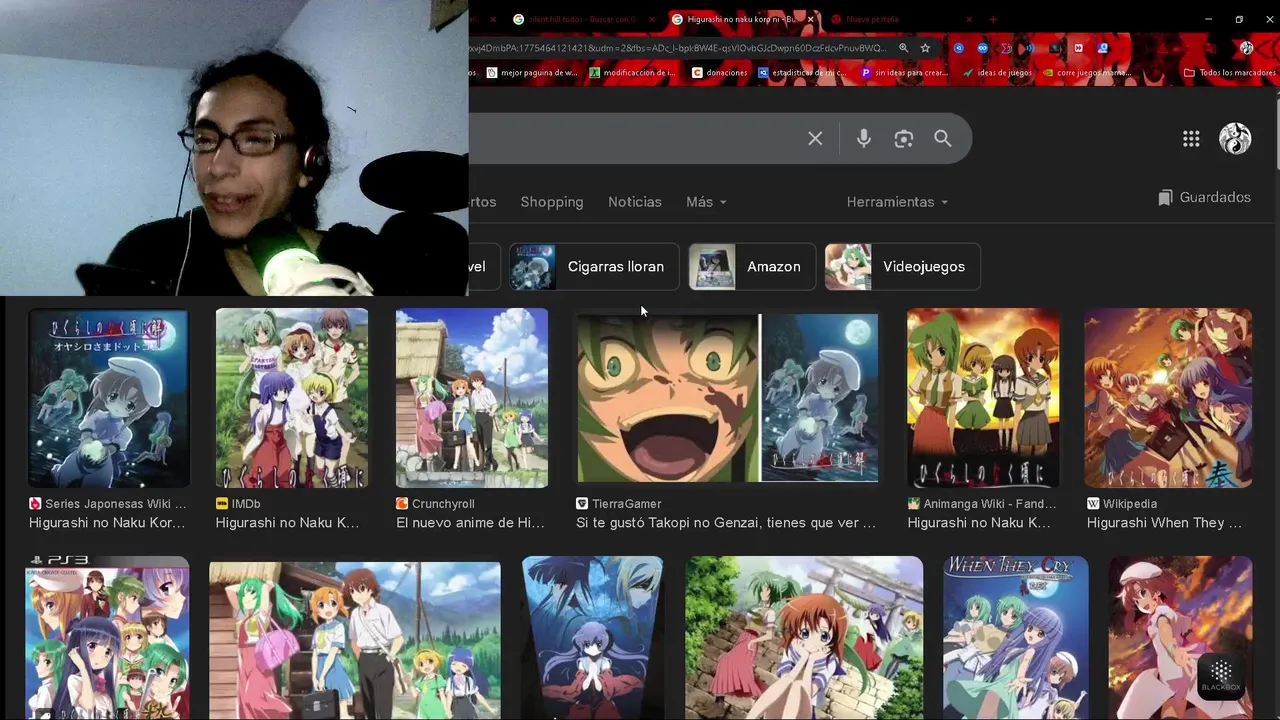Open the Shopping search tab

coord(552,202)
